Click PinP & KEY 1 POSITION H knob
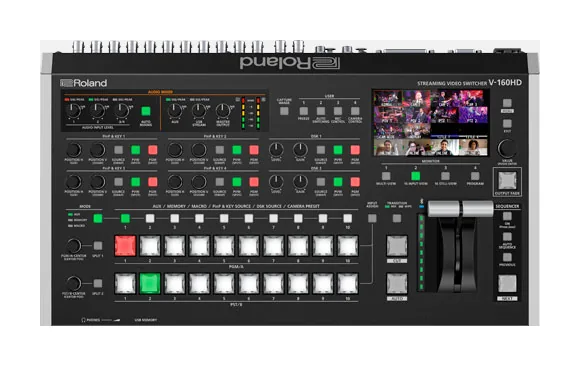The height and width of the screenshot is (366, 580). (x=74, y=150)
